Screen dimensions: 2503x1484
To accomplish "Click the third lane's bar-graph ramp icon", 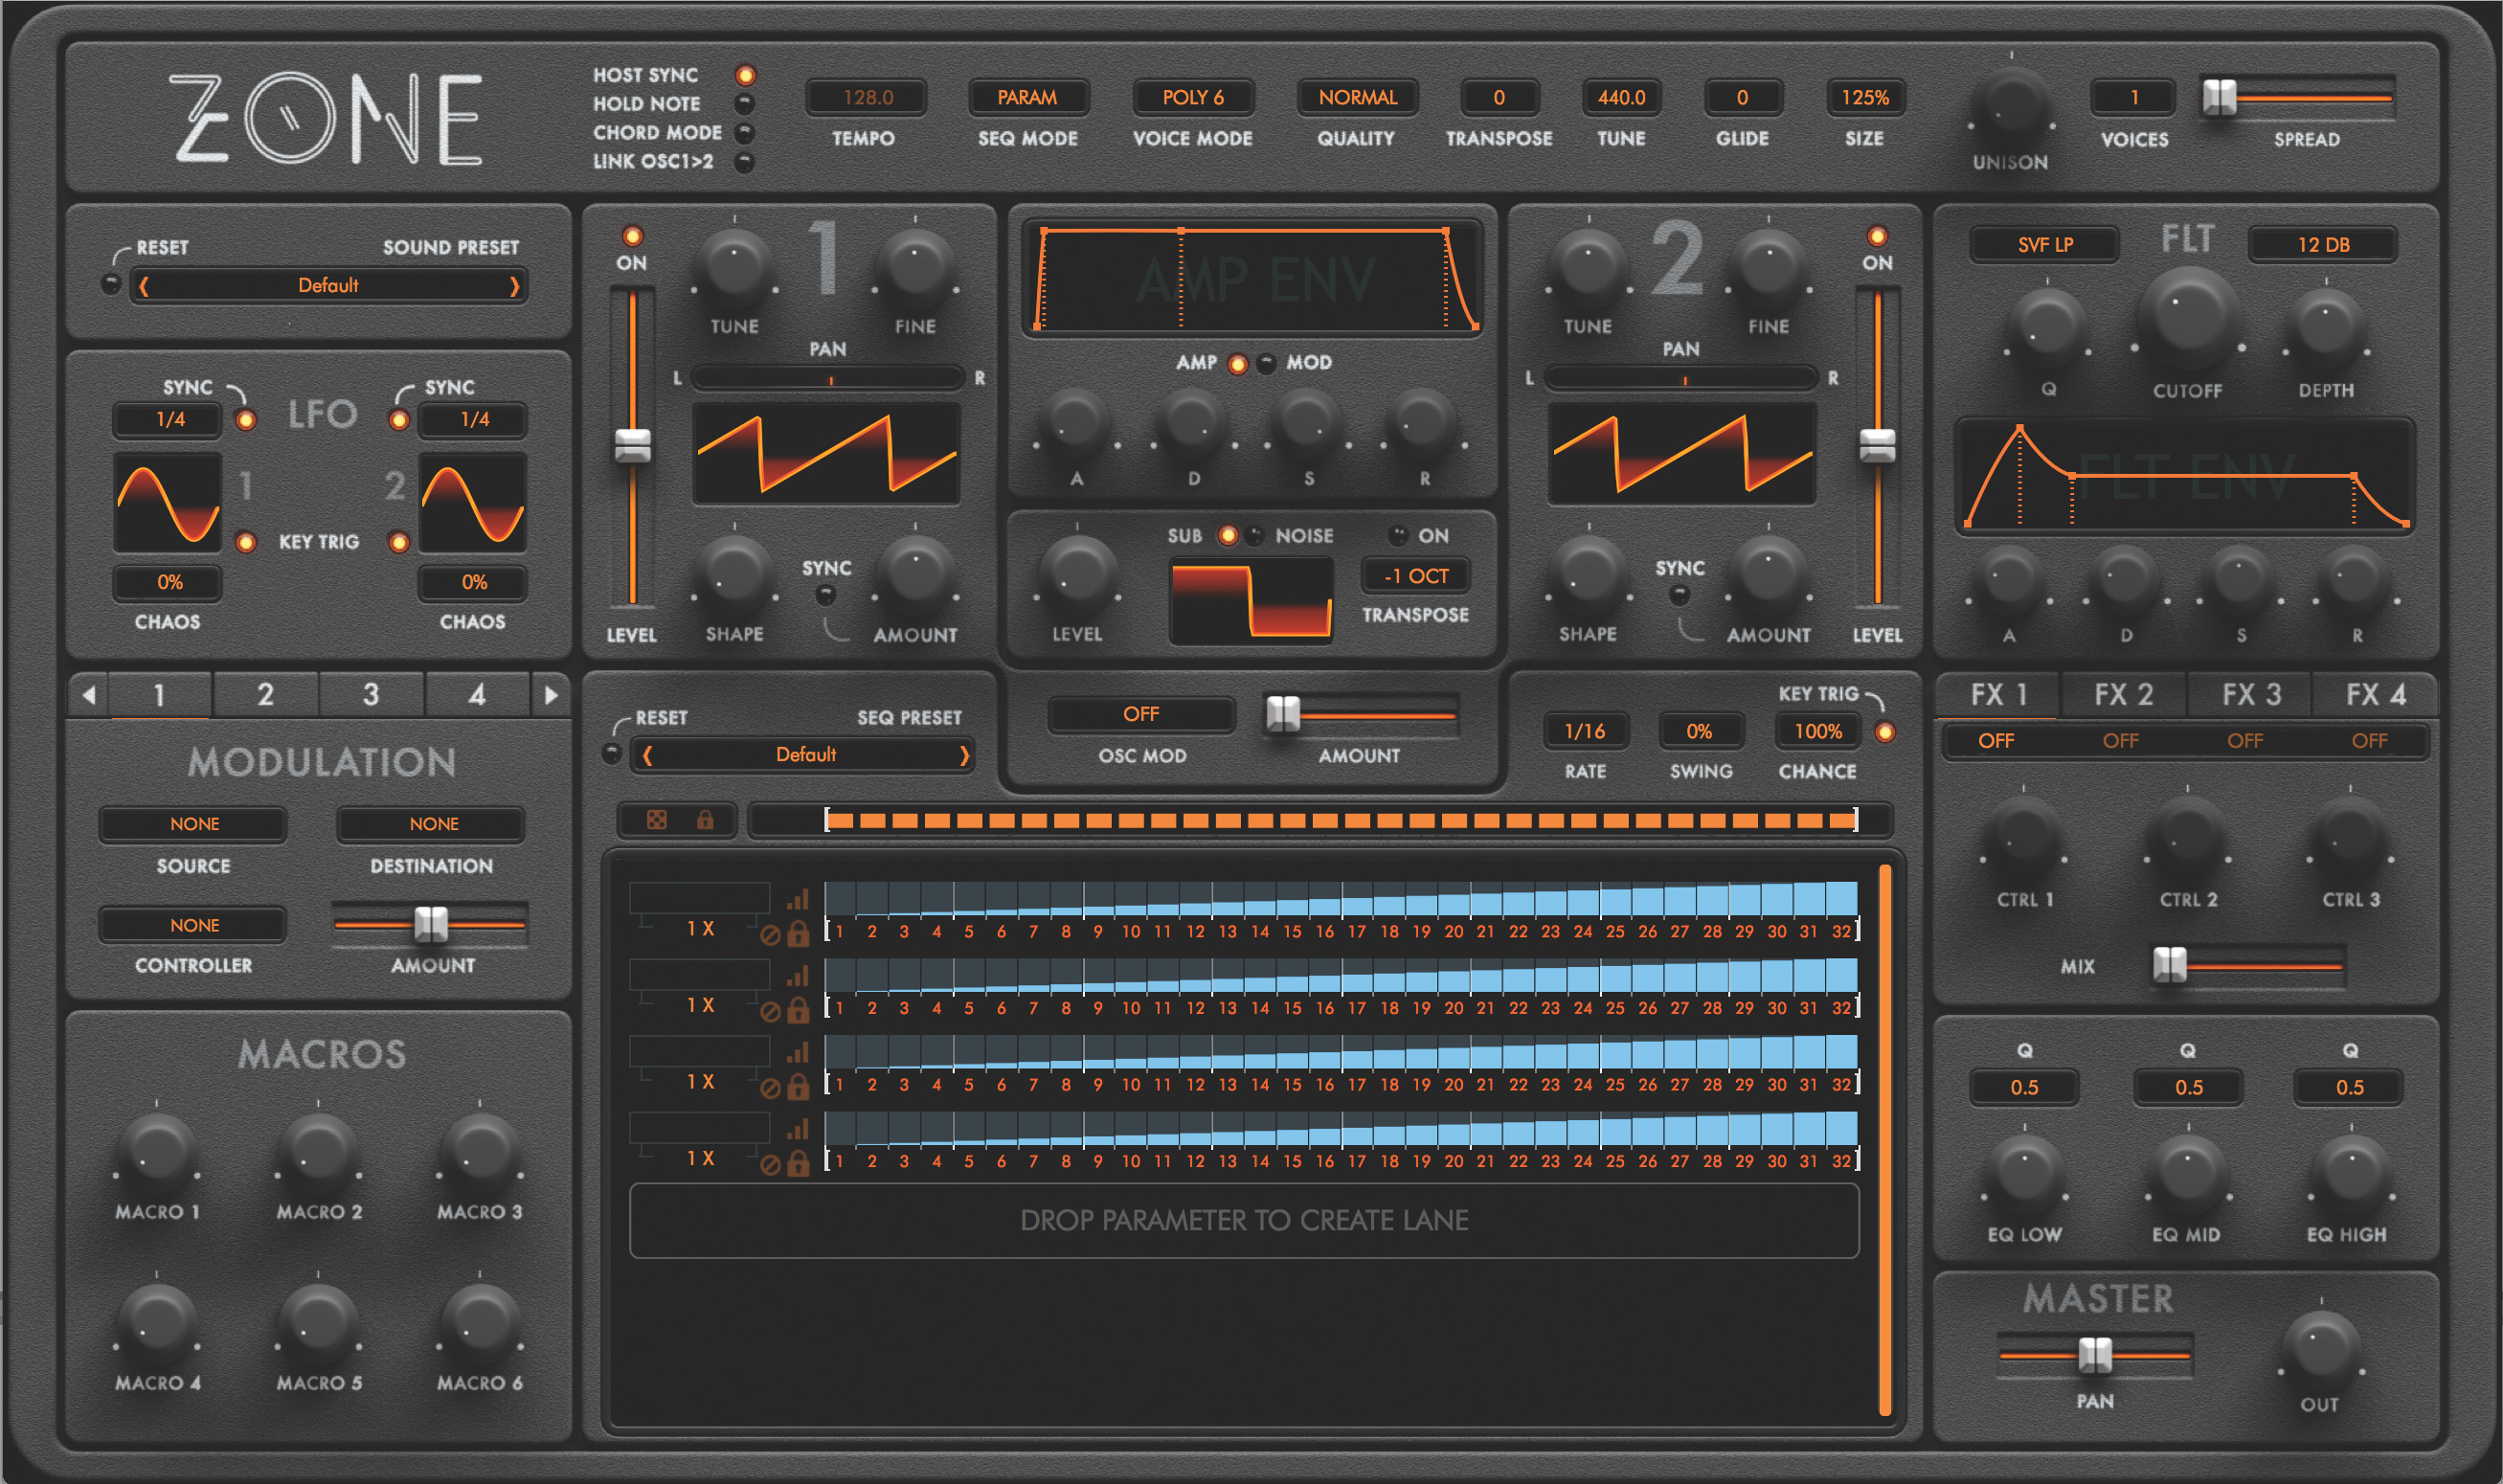I will click(x=797, y=1051).
